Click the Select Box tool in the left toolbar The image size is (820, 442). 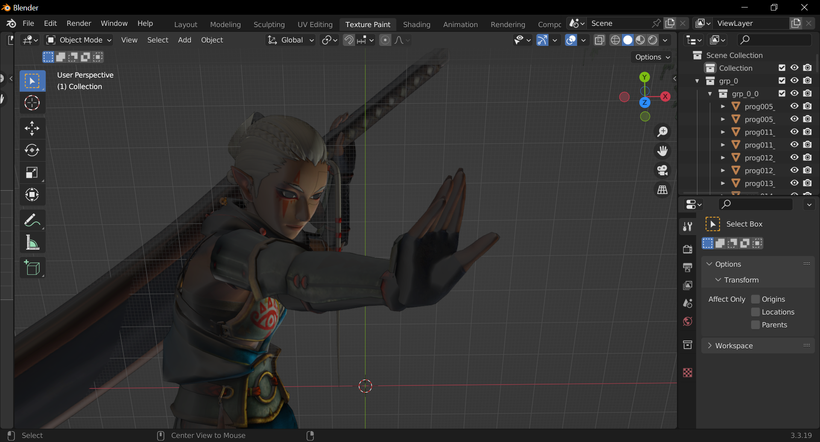click(x=32, y=81)
